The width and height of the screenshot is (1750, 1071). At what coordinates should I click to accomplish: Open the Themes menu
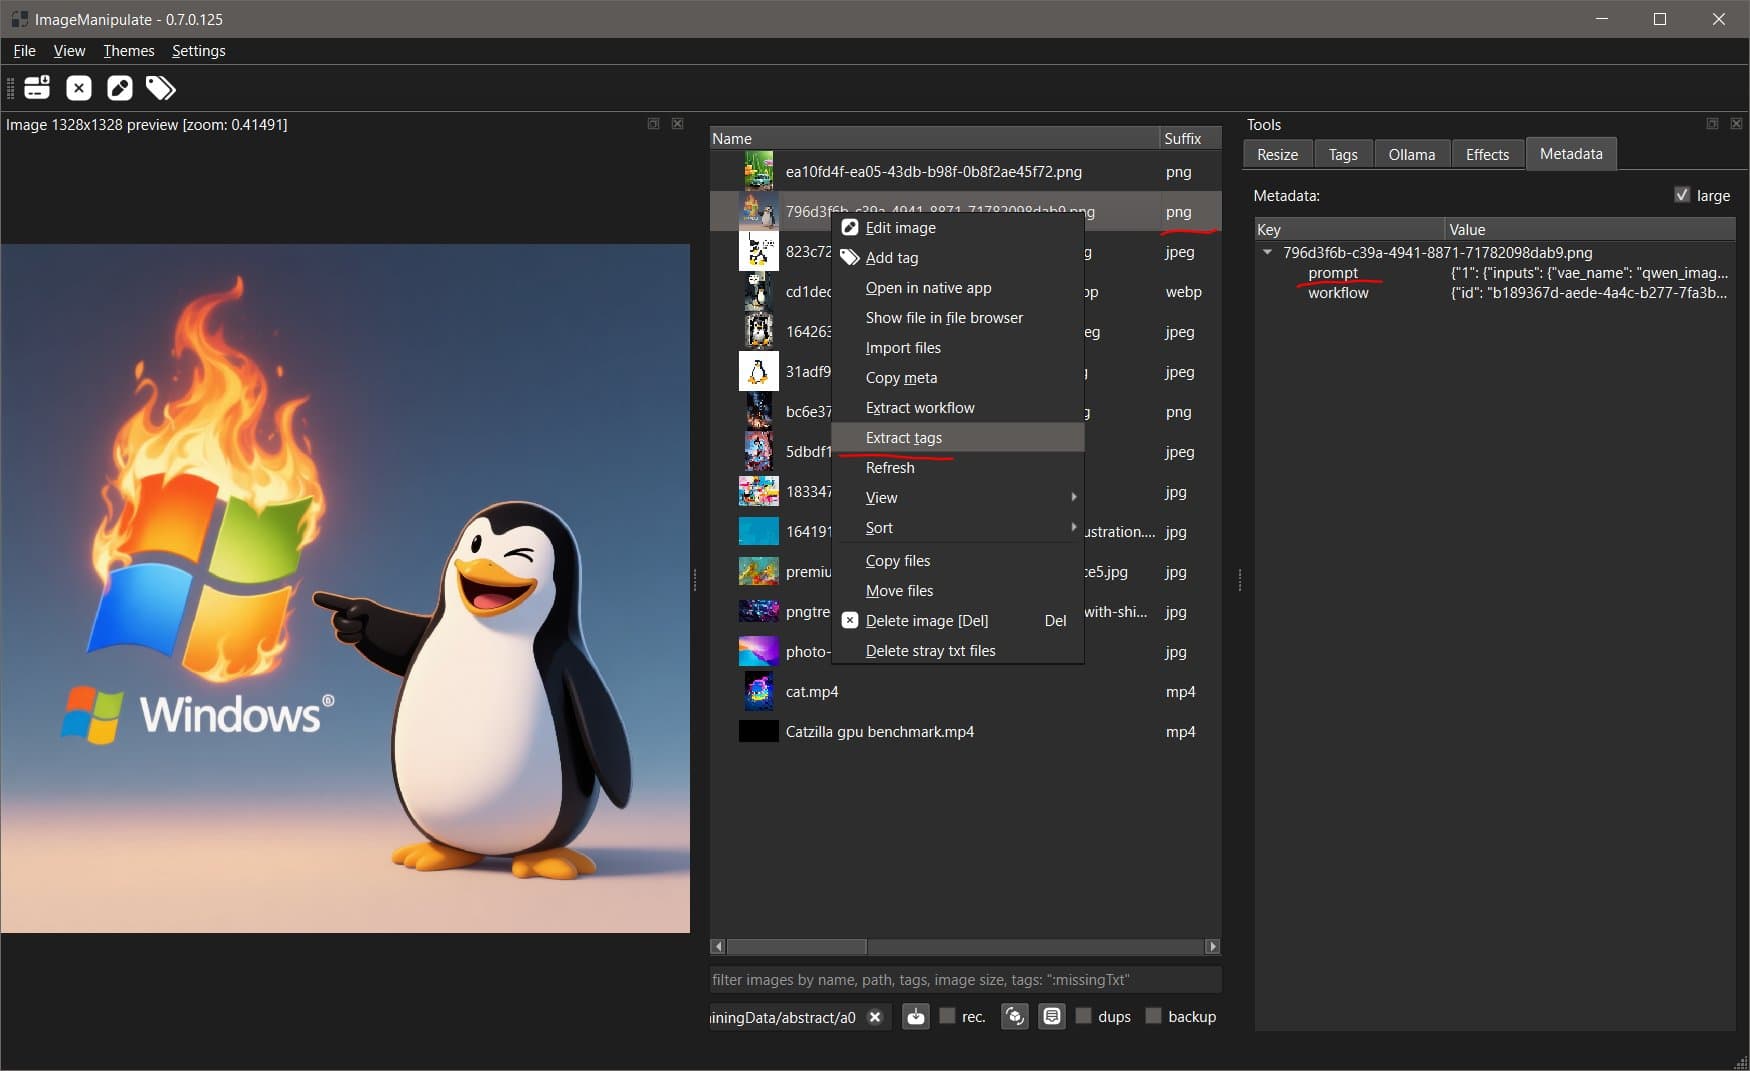tap(129, 51)
